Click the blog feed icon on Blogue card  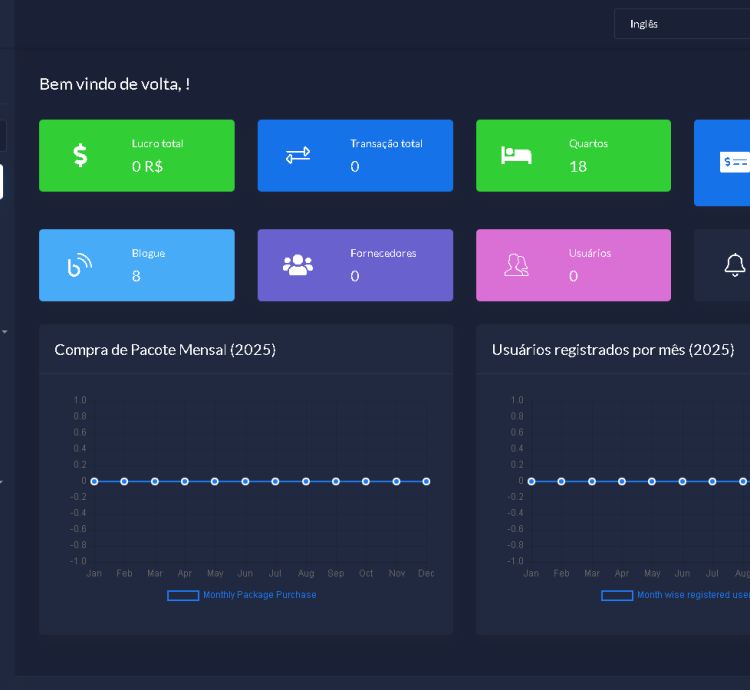click(x=80, y=265)
